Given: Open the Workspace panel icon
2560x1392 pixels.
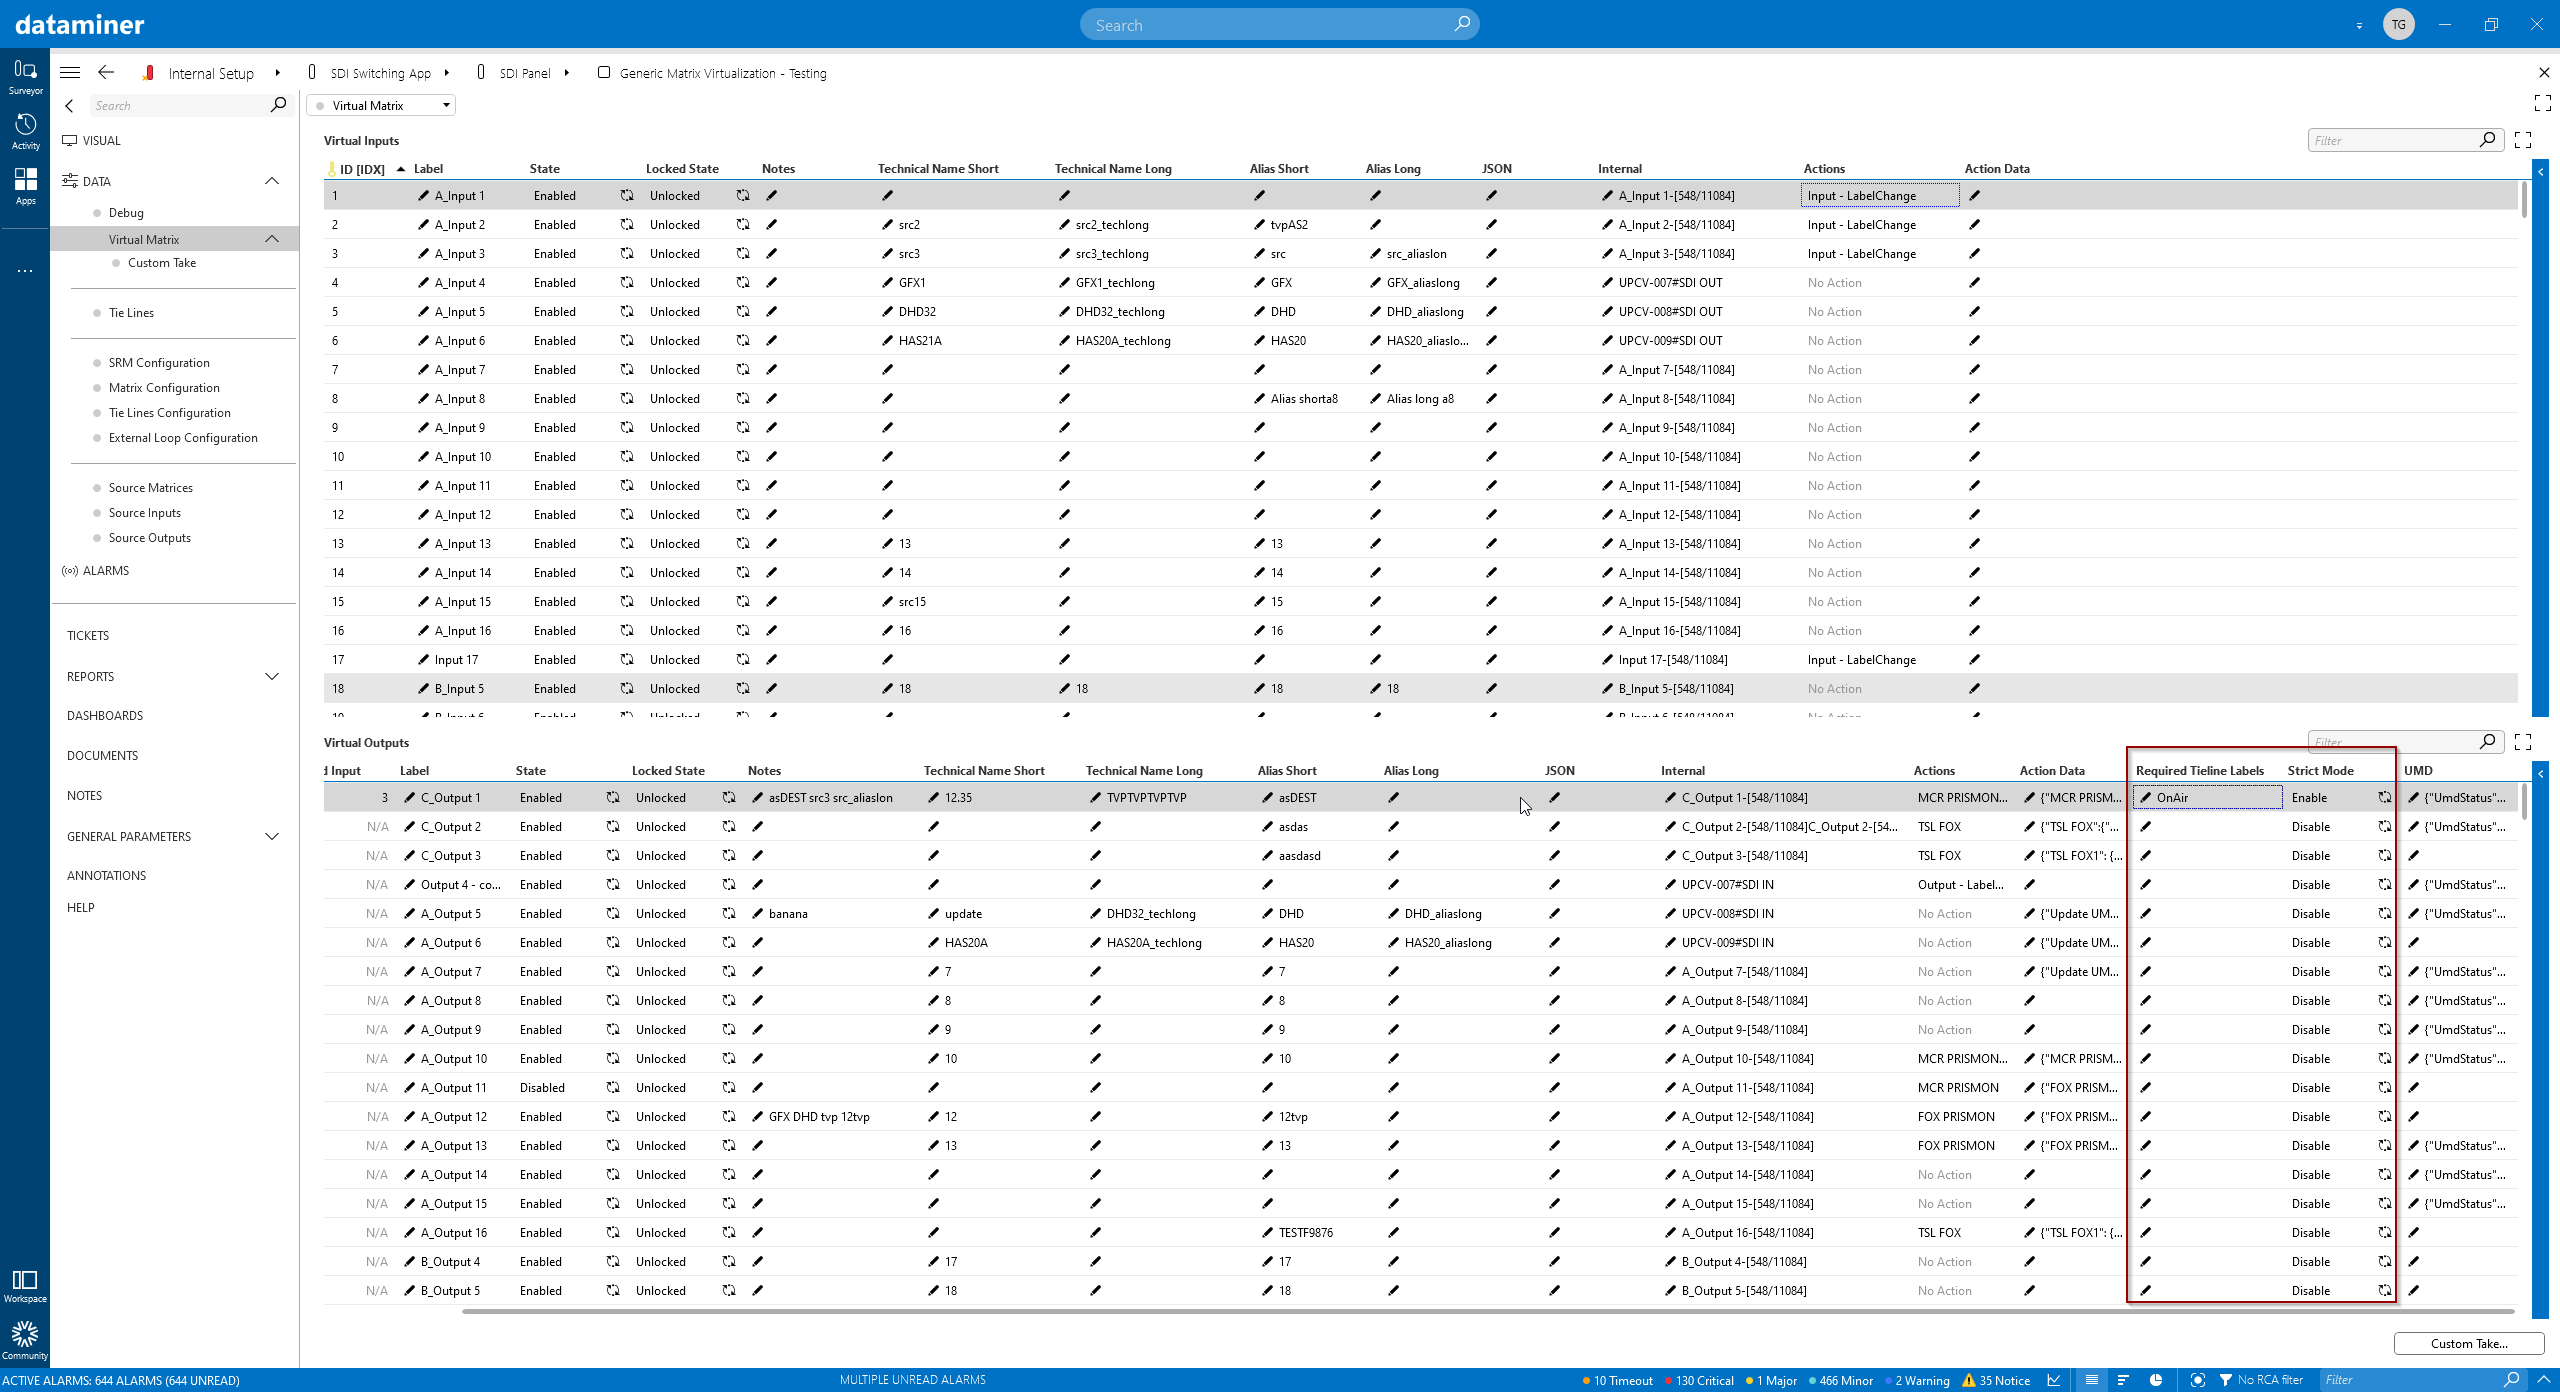Looking at the screenshot, I should coord(25,1286).
